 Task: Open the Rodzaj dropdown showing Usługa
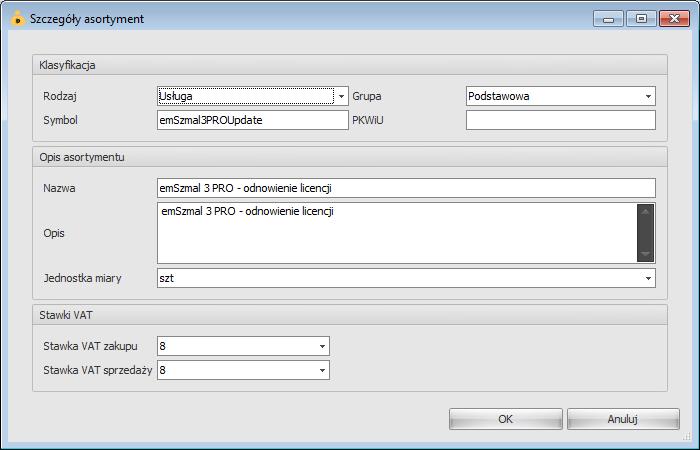pos(253,96)
